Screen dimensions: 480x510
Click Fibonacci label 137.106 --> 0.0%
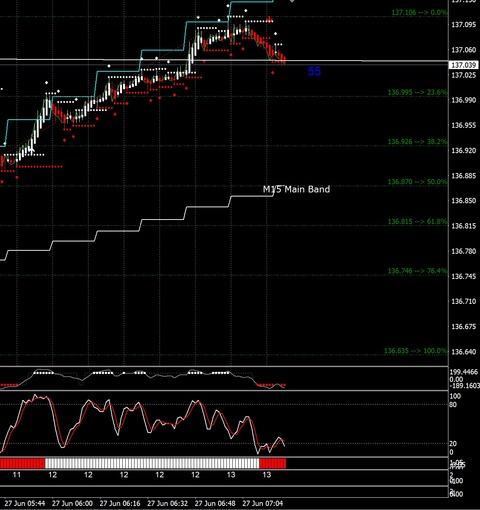[419, 13]
